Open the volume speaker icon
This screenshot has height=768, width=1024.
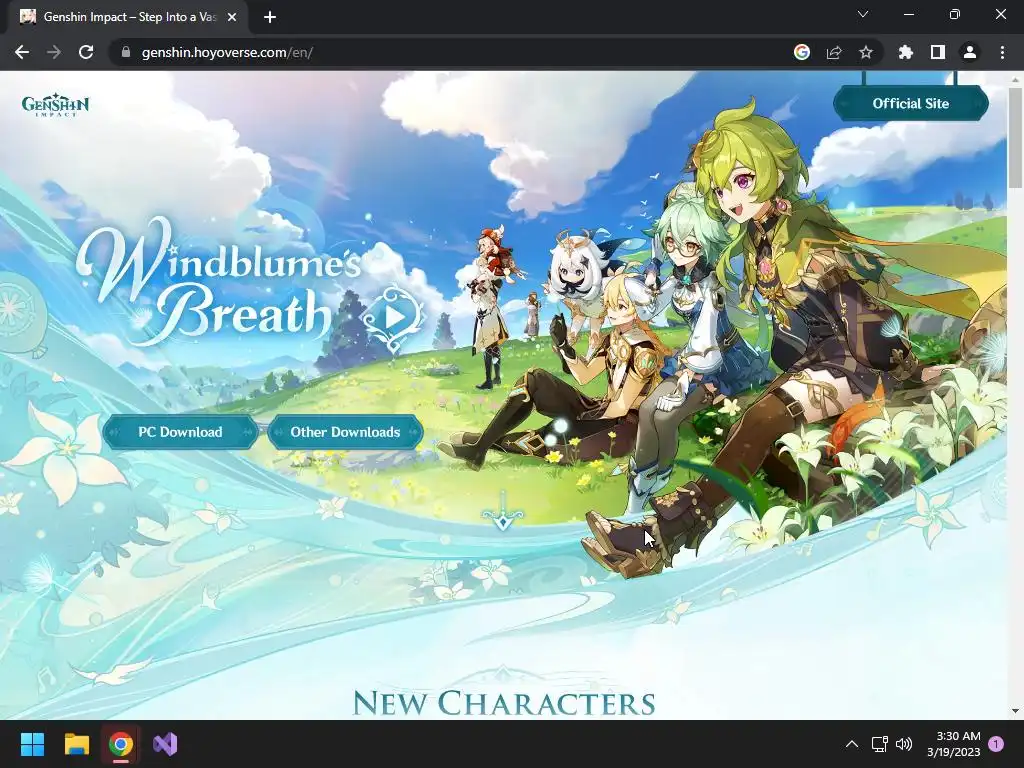pyautogui.click(x=904, y=744)
